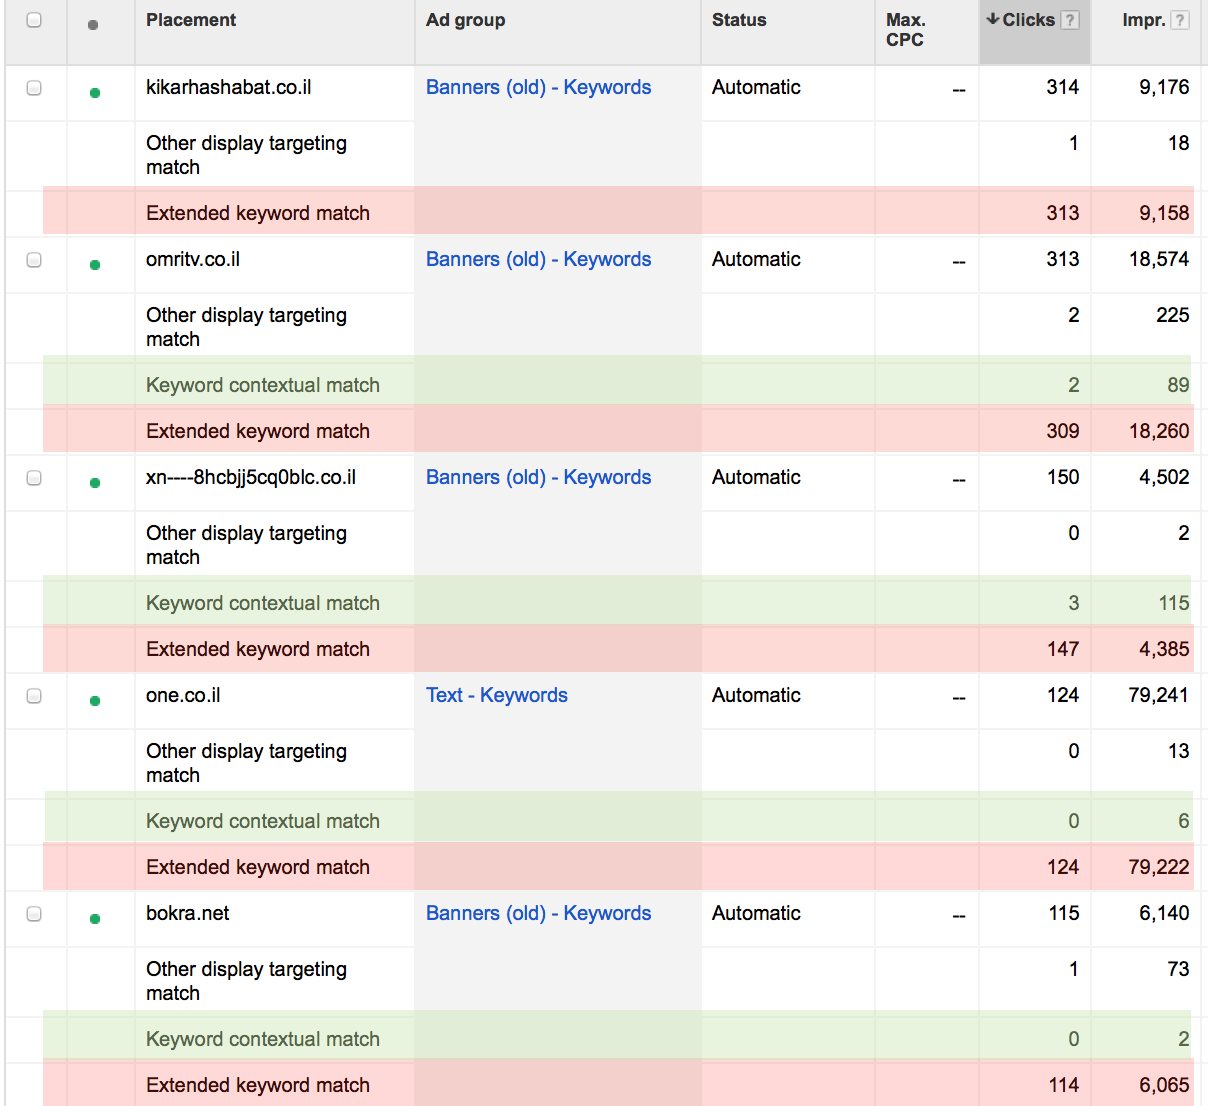This screenshot has width=1208, height=1106.
Task: Click Extended keyword match under kikarhashabat.co.il
Action: [258, 213]
